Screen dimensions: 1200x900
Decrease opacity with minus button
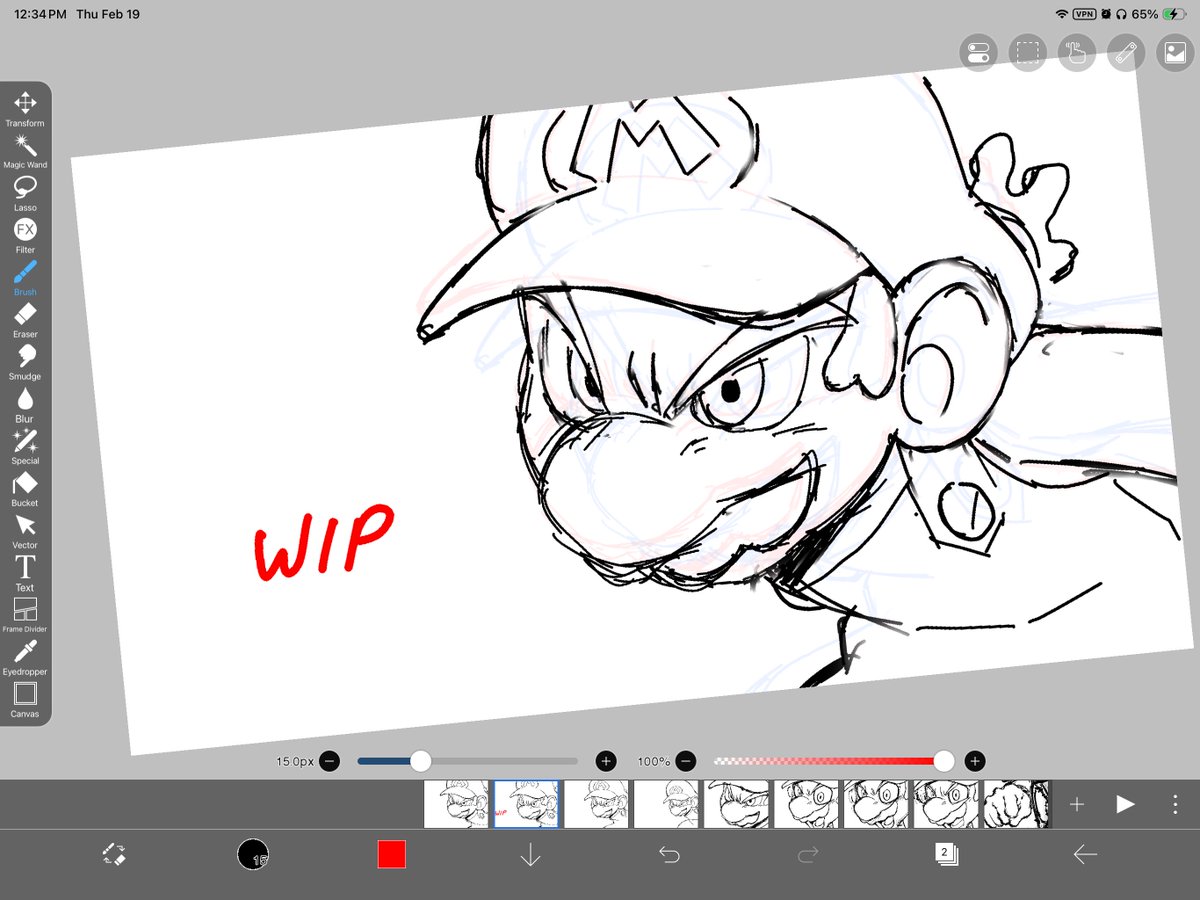[x=685, y=761]
